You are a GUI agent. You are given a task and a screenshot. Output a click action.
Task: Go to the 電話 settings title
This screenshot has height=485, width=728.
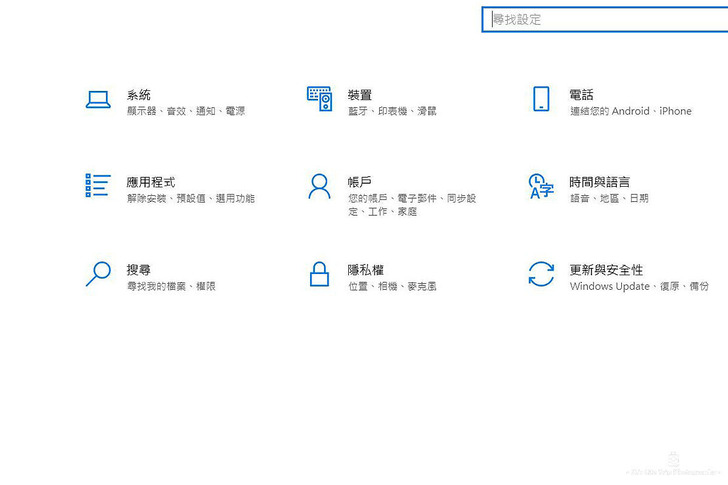tap(581, 95)
